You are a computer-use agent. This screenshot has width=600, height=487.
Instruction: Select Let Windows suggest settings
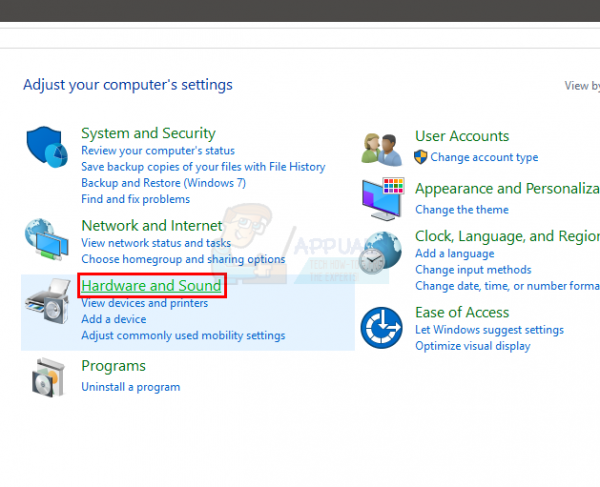point(489,330)
